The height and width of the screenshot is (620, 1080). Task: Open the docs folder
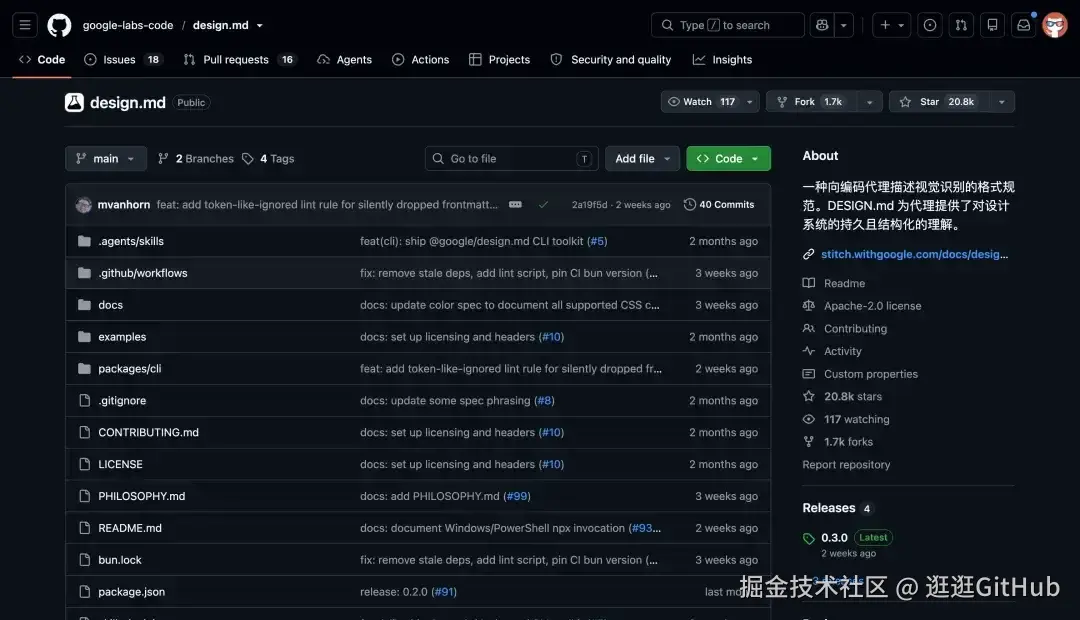tap(110, 304)
